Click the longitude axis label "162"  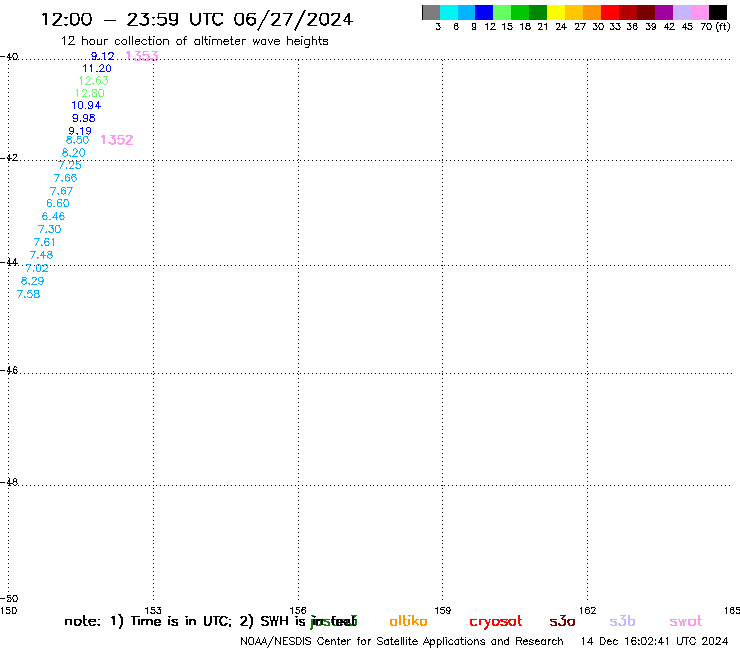click(x=588, y=611)
